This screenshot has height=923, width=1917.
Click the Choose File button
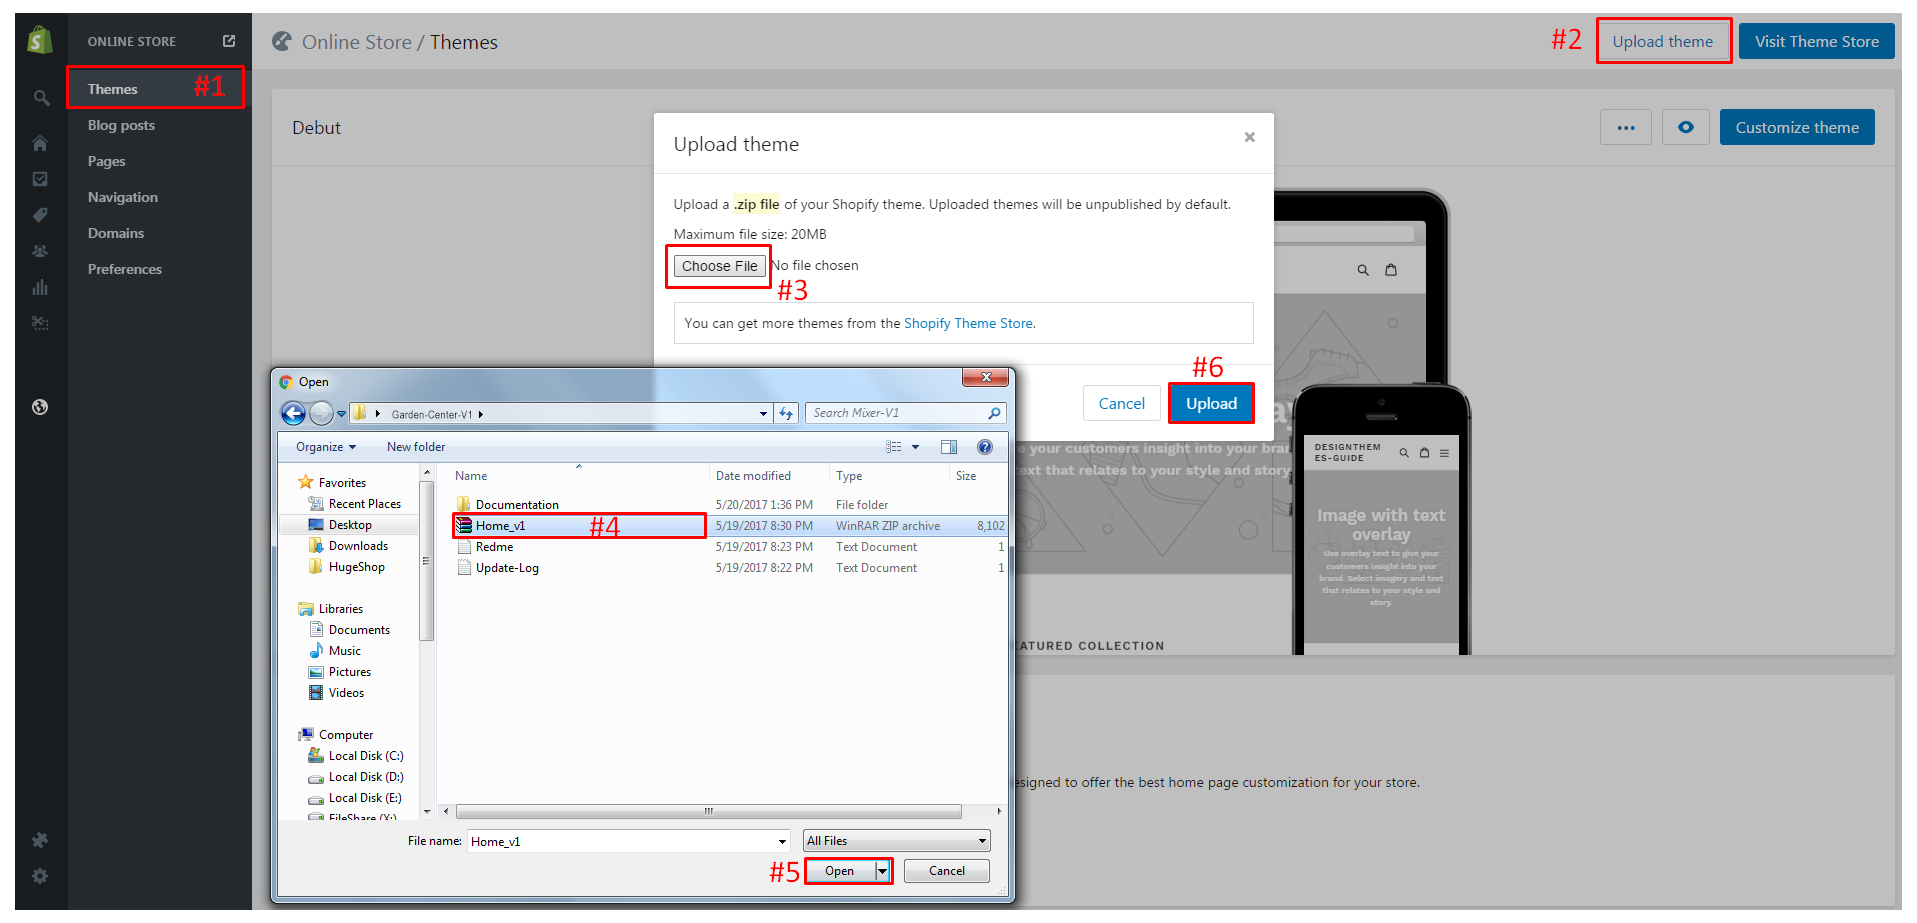(x=719, y=266)
